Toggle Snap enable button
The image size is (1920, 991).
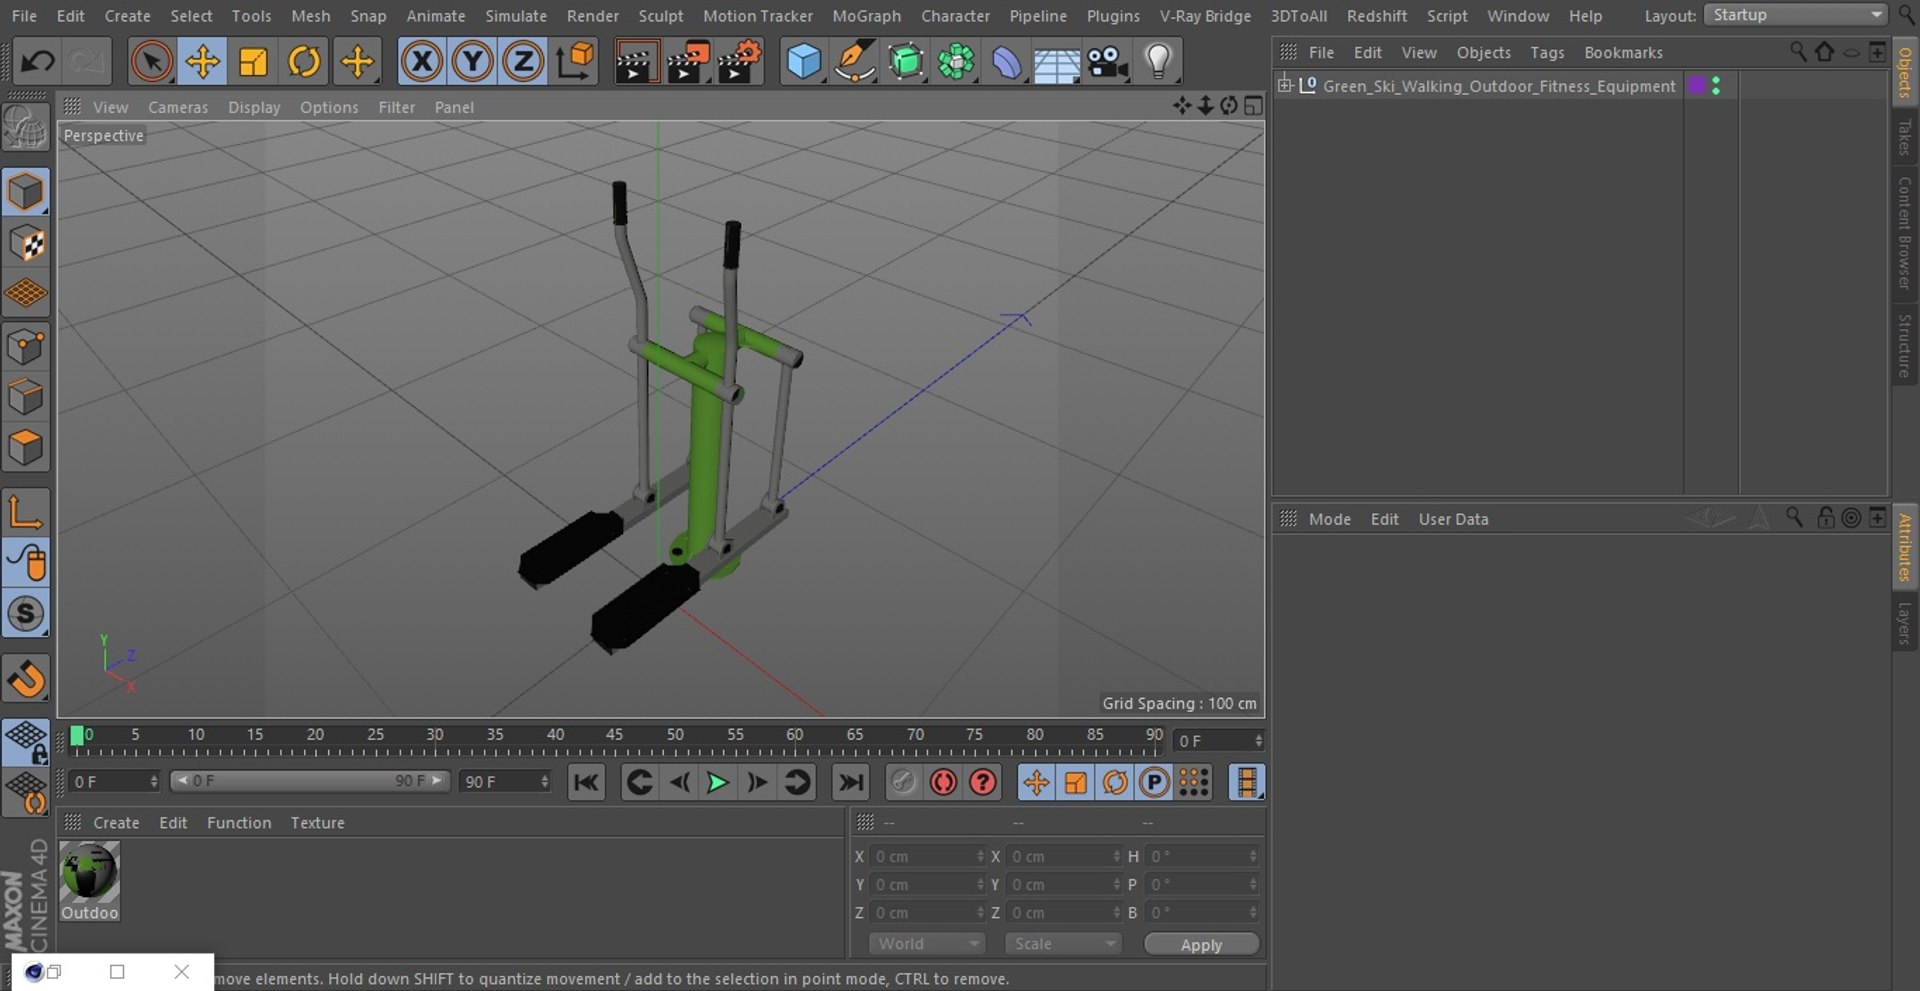point(26,614)
